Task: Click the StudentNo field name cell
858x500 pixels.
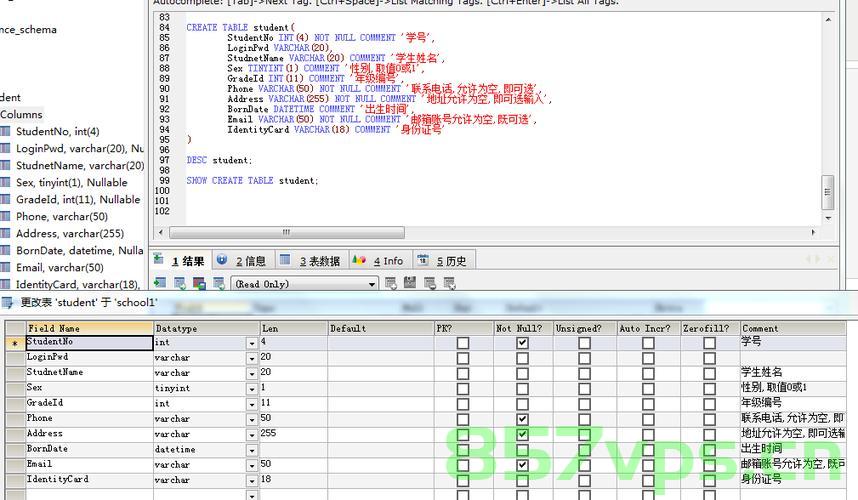Action: [x=89, y=342]
